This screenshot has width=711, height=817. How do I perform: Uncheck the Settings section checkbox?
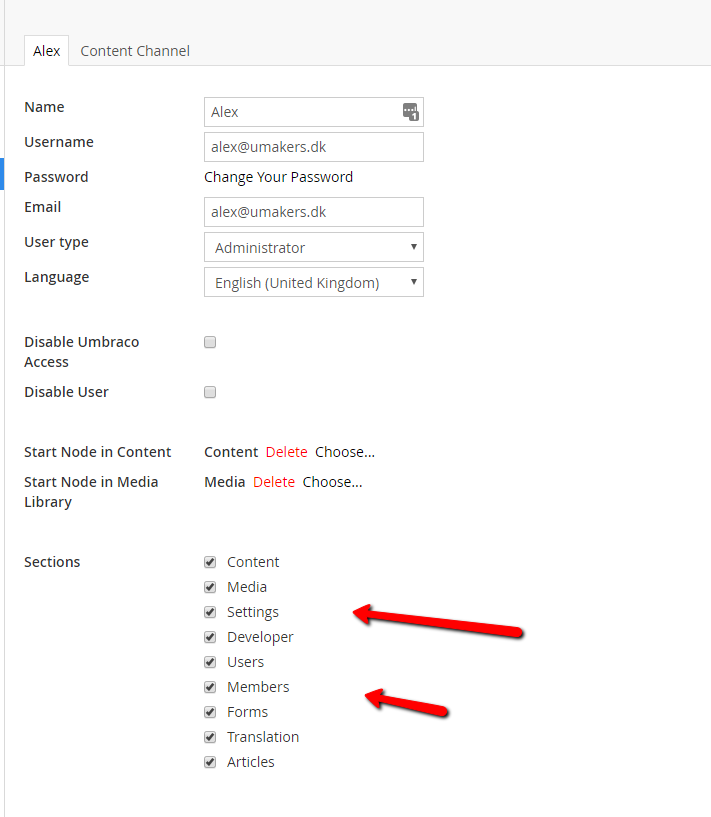(x=210, y=612)
